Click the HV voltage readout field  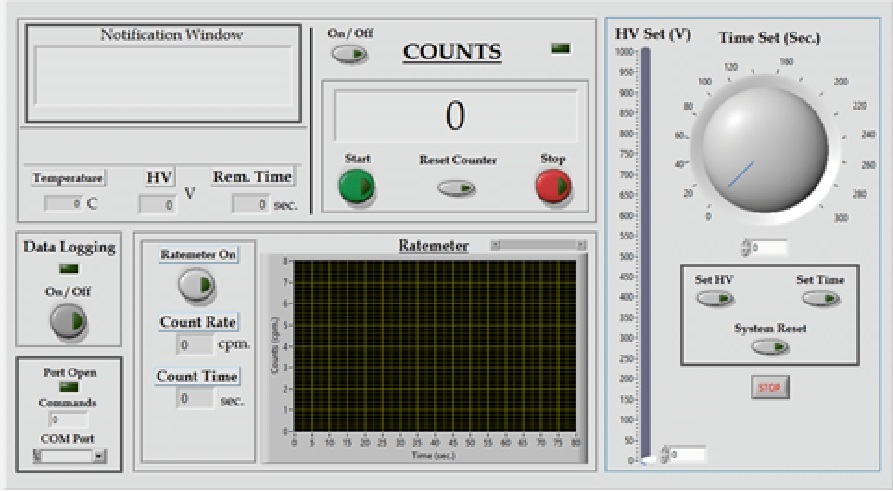(x=157, y=204)
